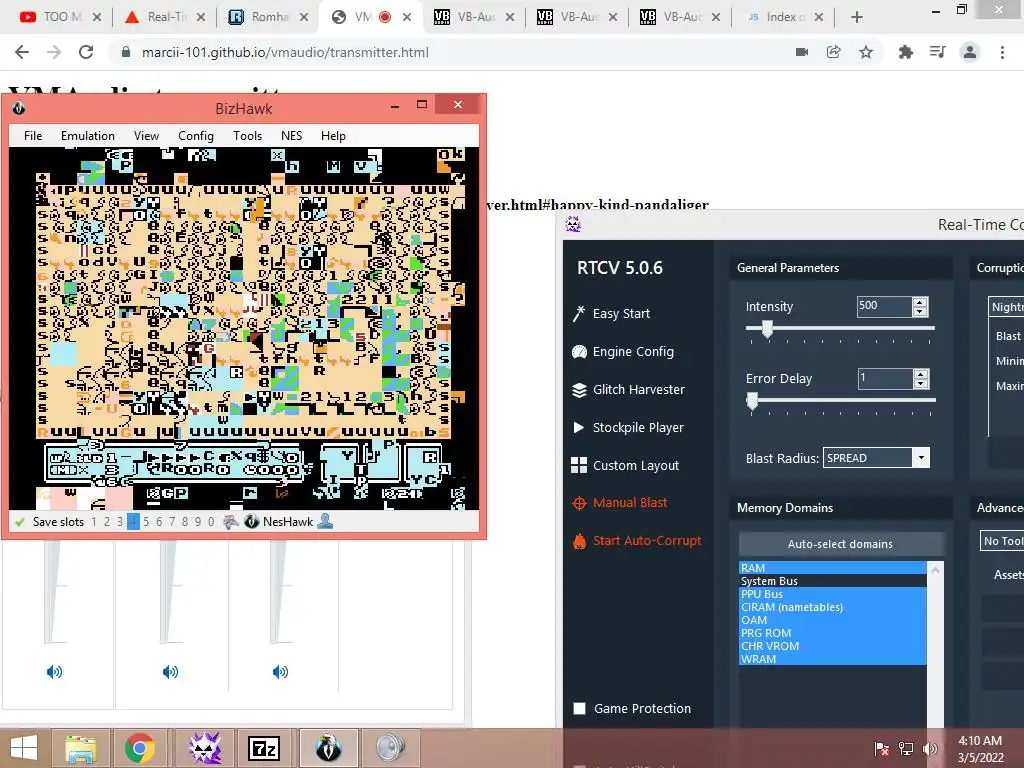Open File Explorer from taskbar

tap(80, 748)
